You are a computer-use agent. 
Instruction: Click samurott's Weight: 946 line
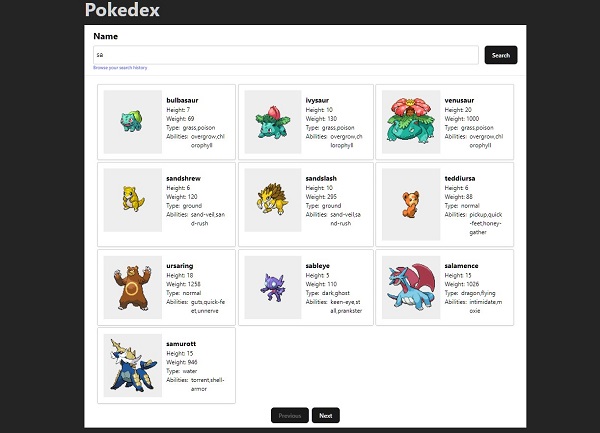(182, 362)
